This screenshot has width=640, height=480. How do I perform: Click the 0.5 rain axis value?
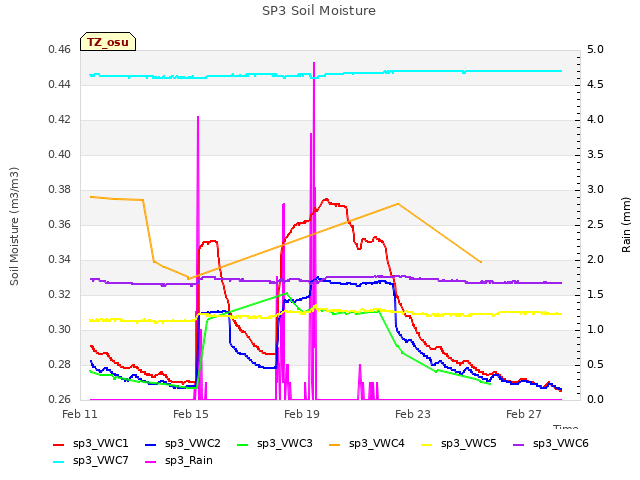(x=596, y=365)
